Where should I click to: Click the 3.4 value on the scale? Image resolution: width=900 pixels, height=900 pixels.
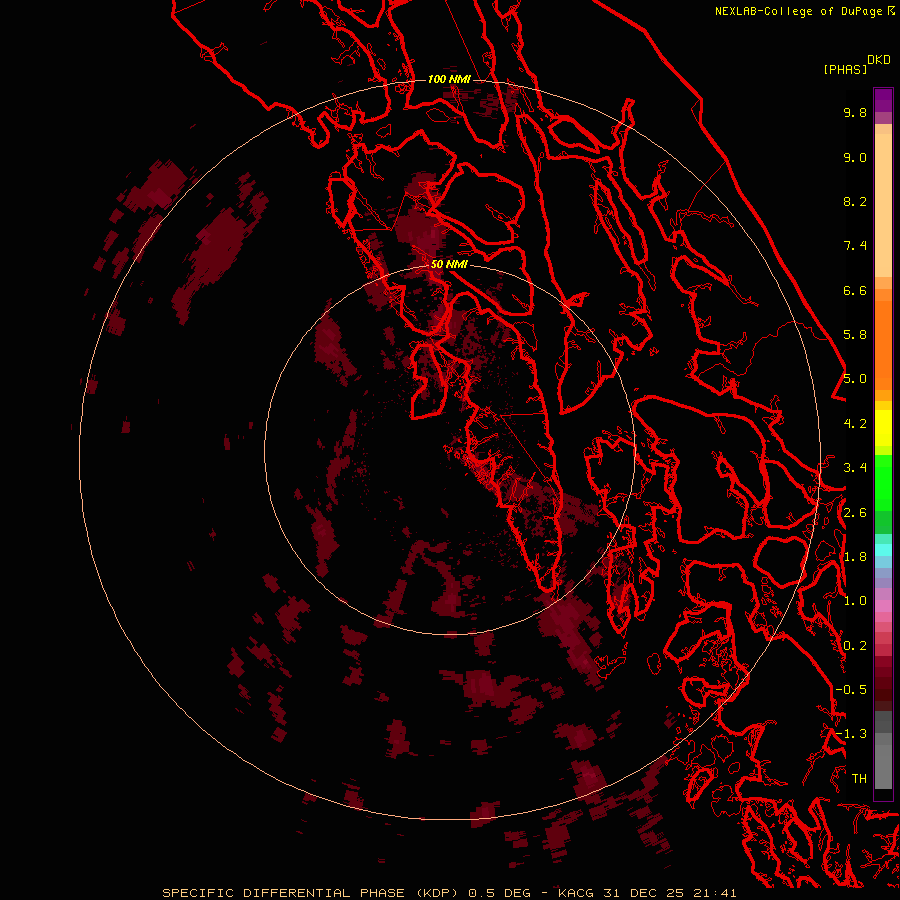click(855, 468)
